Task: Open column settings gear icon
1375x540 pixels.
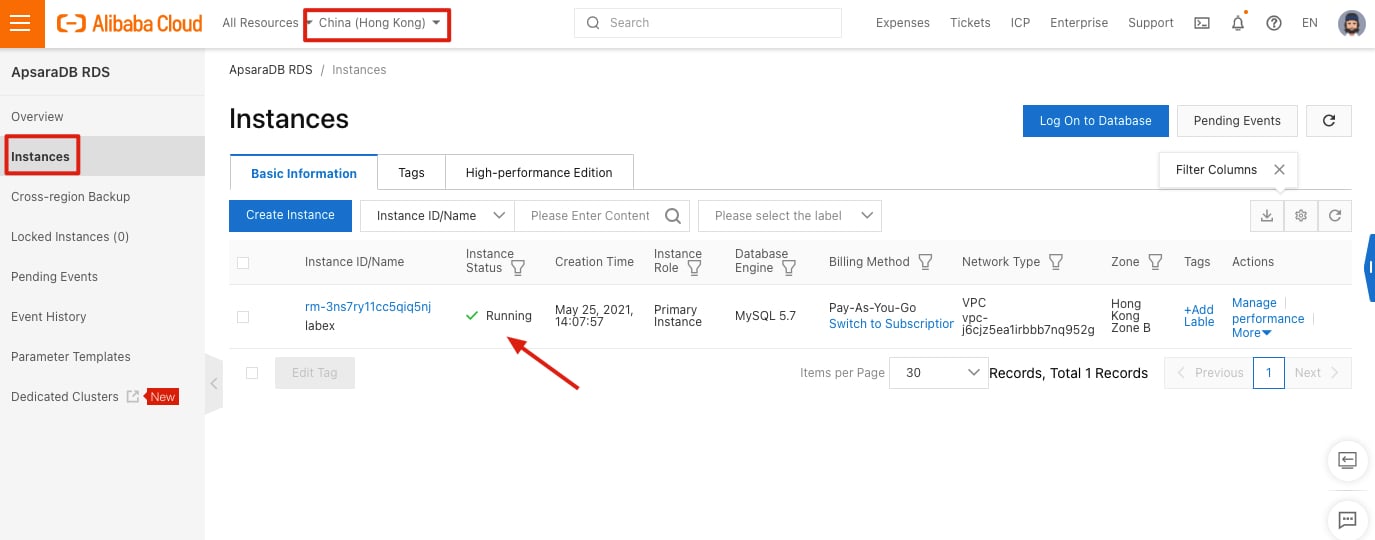Action: [1301, 215]
